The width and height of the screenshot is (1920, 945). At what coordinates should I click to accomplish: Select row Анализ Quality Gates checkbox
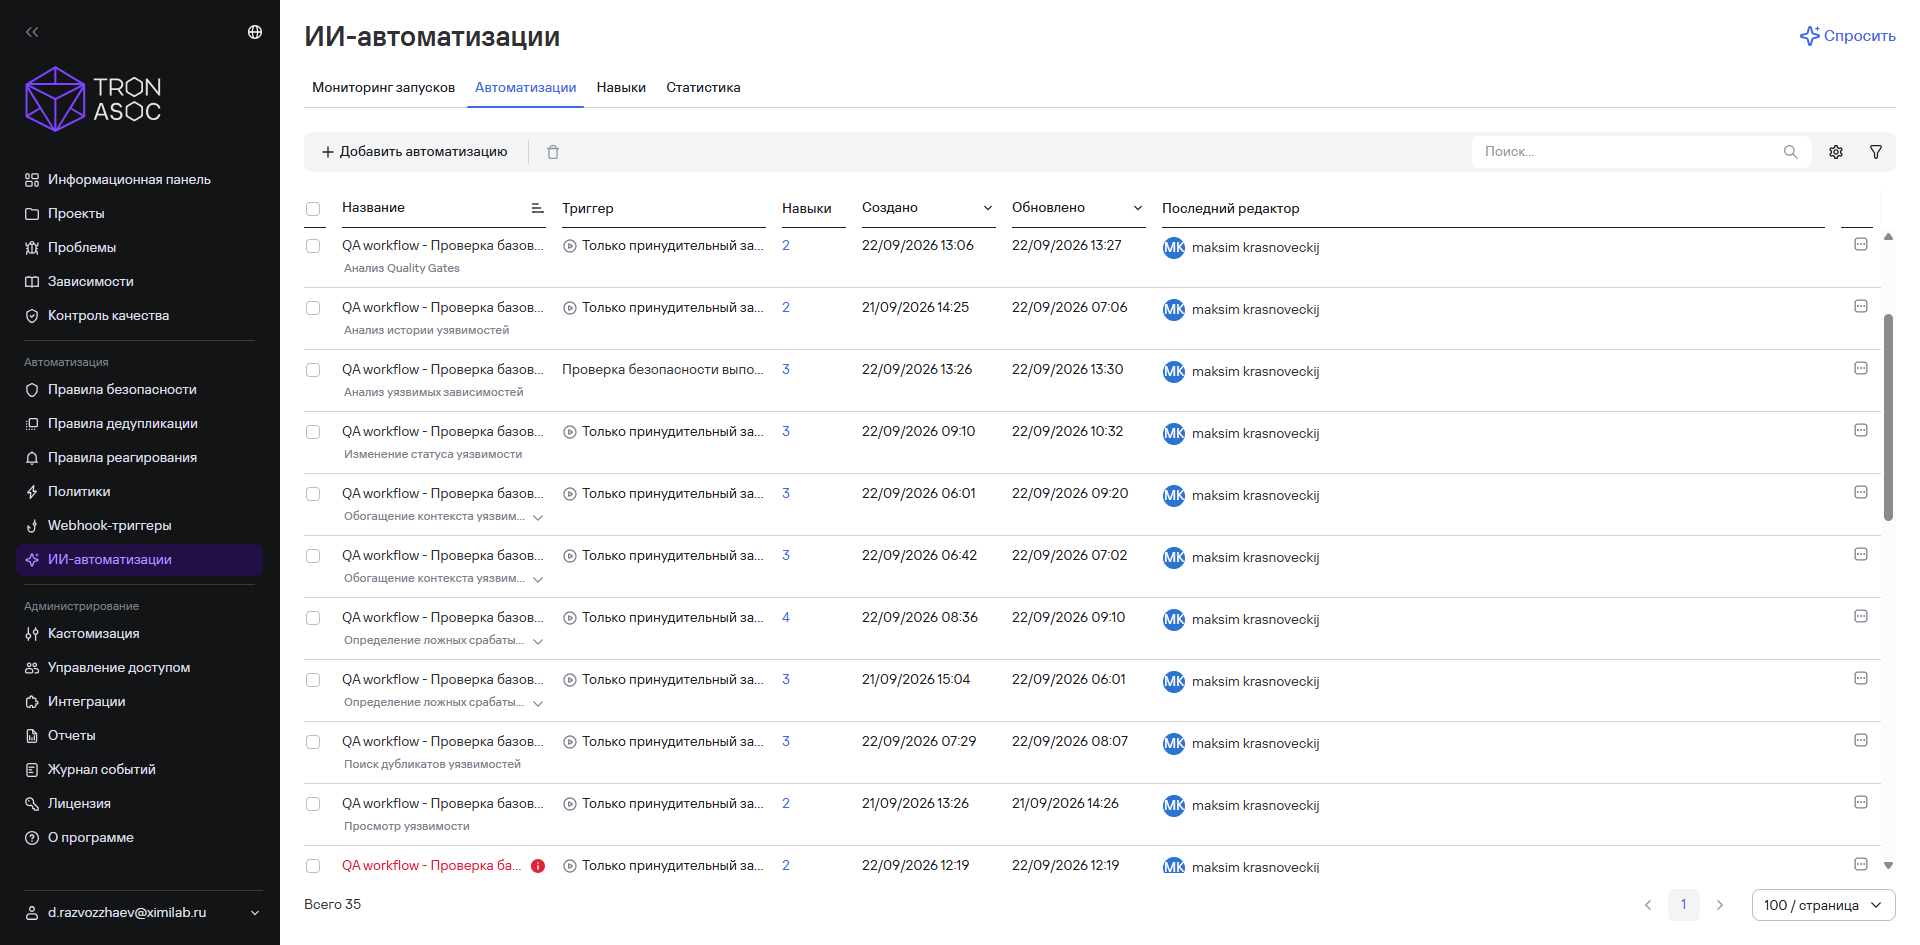coord(313,246)
